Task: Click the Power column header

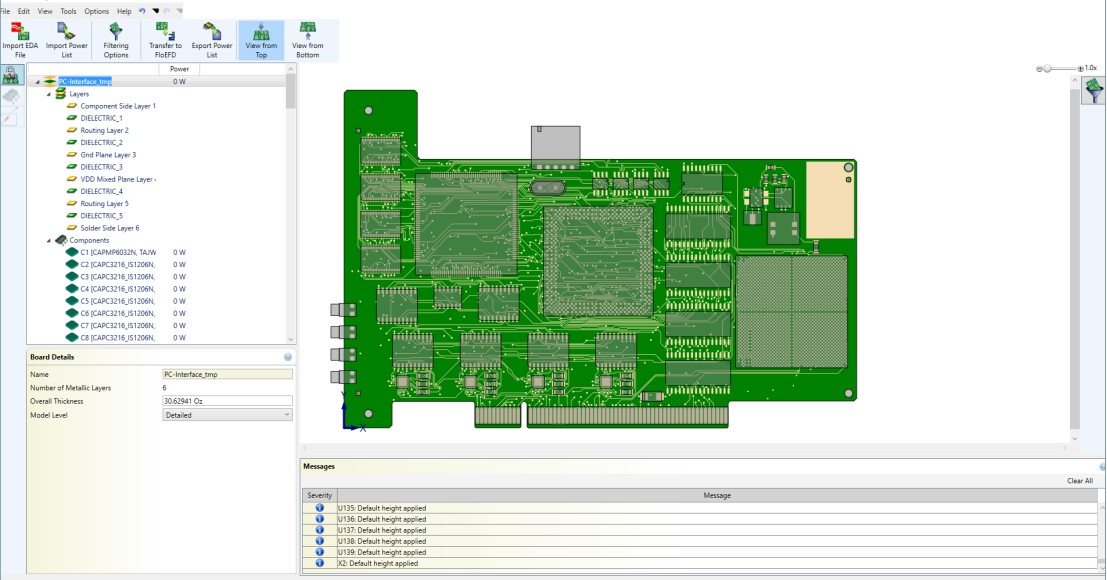Action: [179, 68]
